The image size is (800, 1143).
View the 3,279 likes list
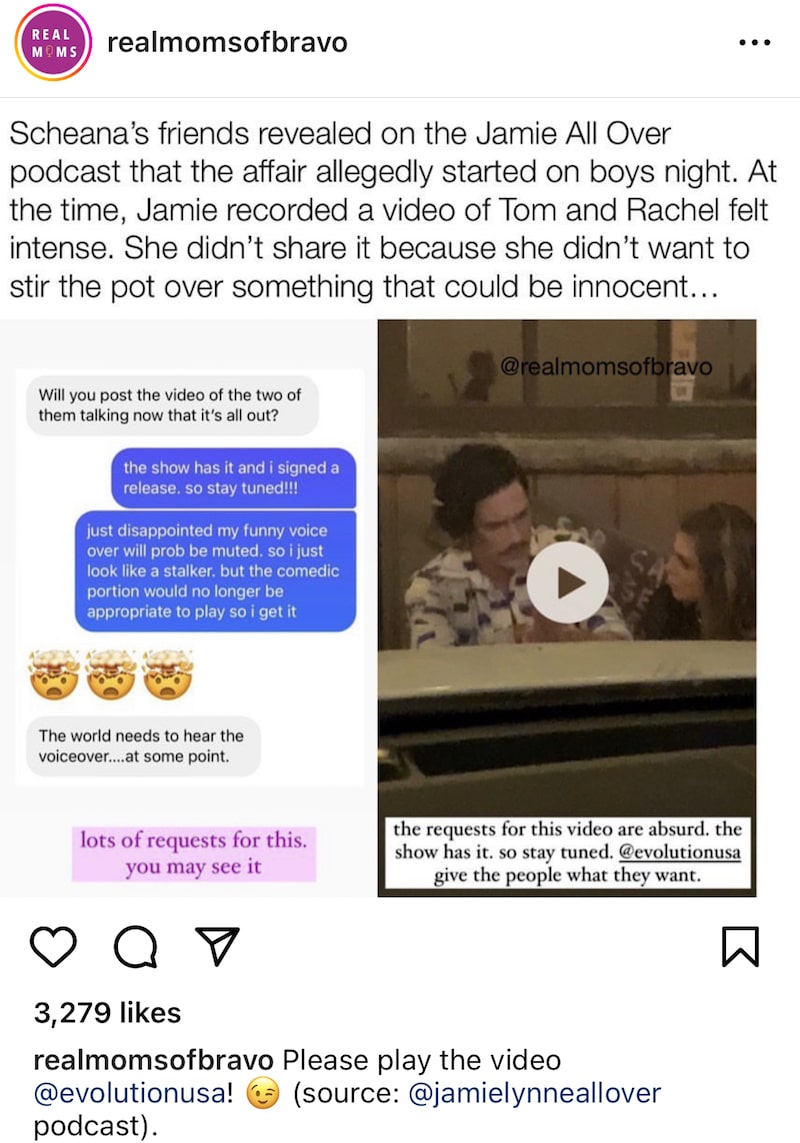click(x=107, y=1013)
